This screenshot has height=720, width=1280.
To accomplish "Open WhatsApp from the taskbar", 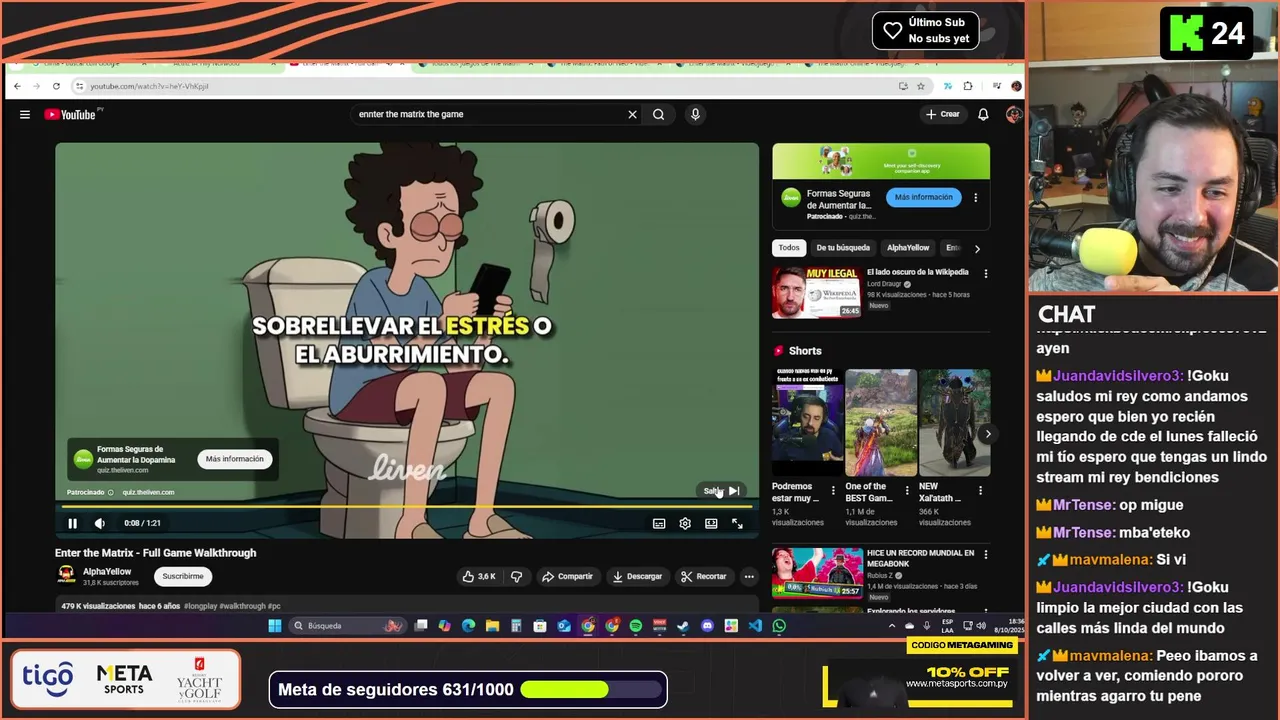I will 779,626.
